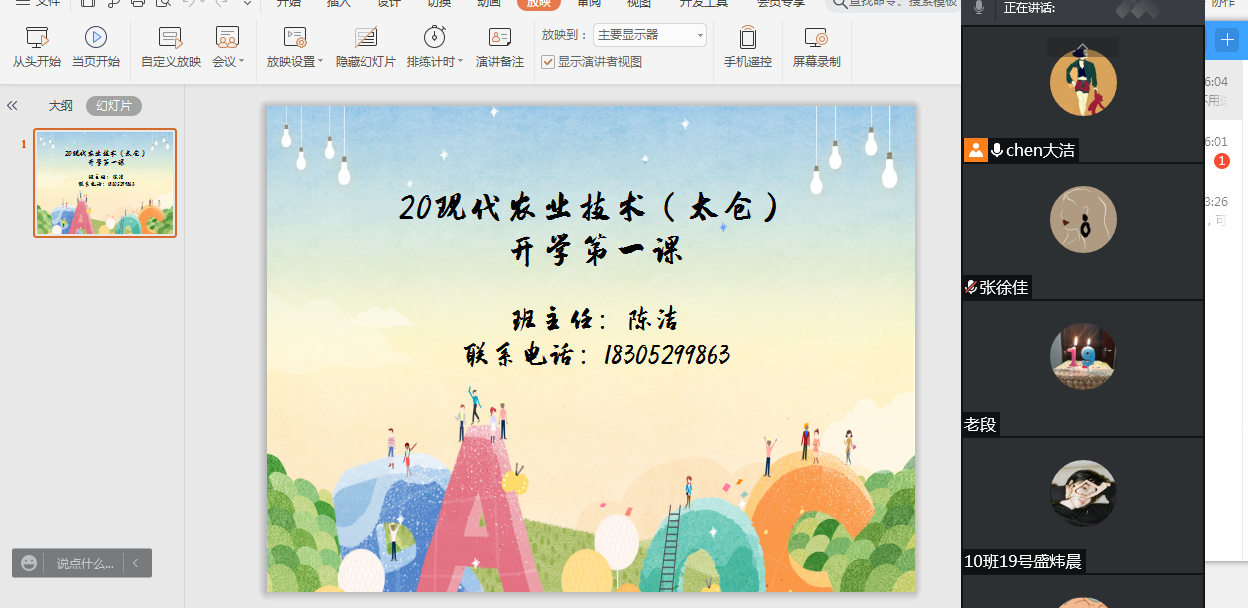Select the slides (幻灯片) tab
The image size is (1248, 608).
click(x=114, y=106)
